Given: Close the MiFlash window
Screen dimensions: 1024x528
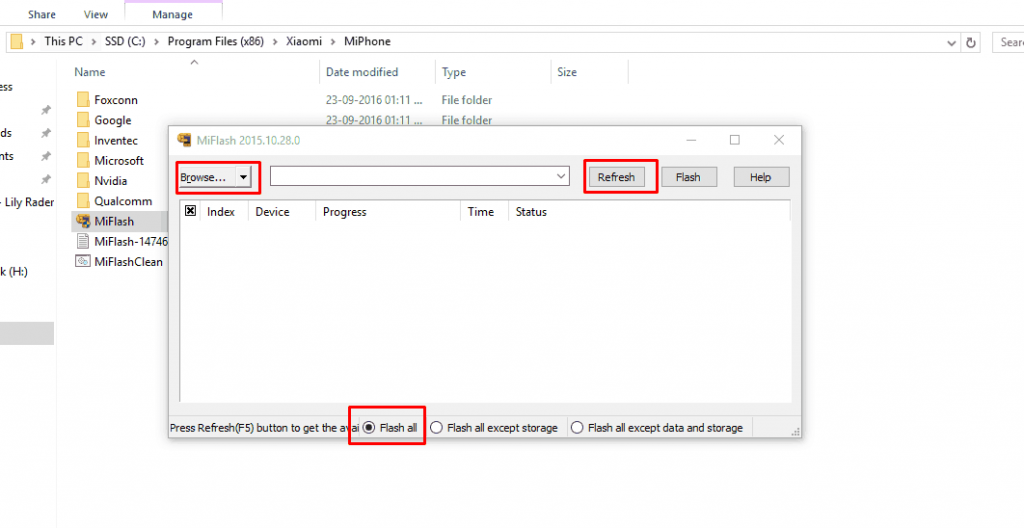Looking at the screenshot, I should 778,140.
